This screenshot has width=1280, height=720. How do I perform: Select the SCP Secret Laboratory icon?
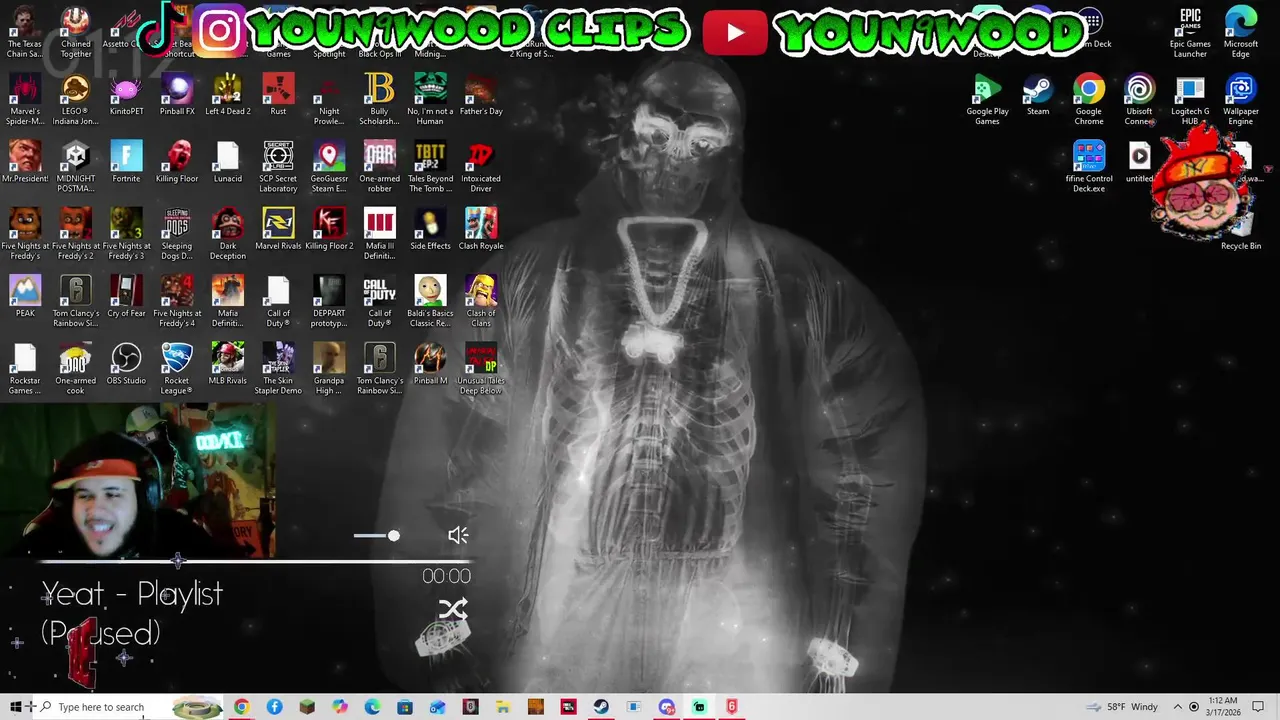278,166
